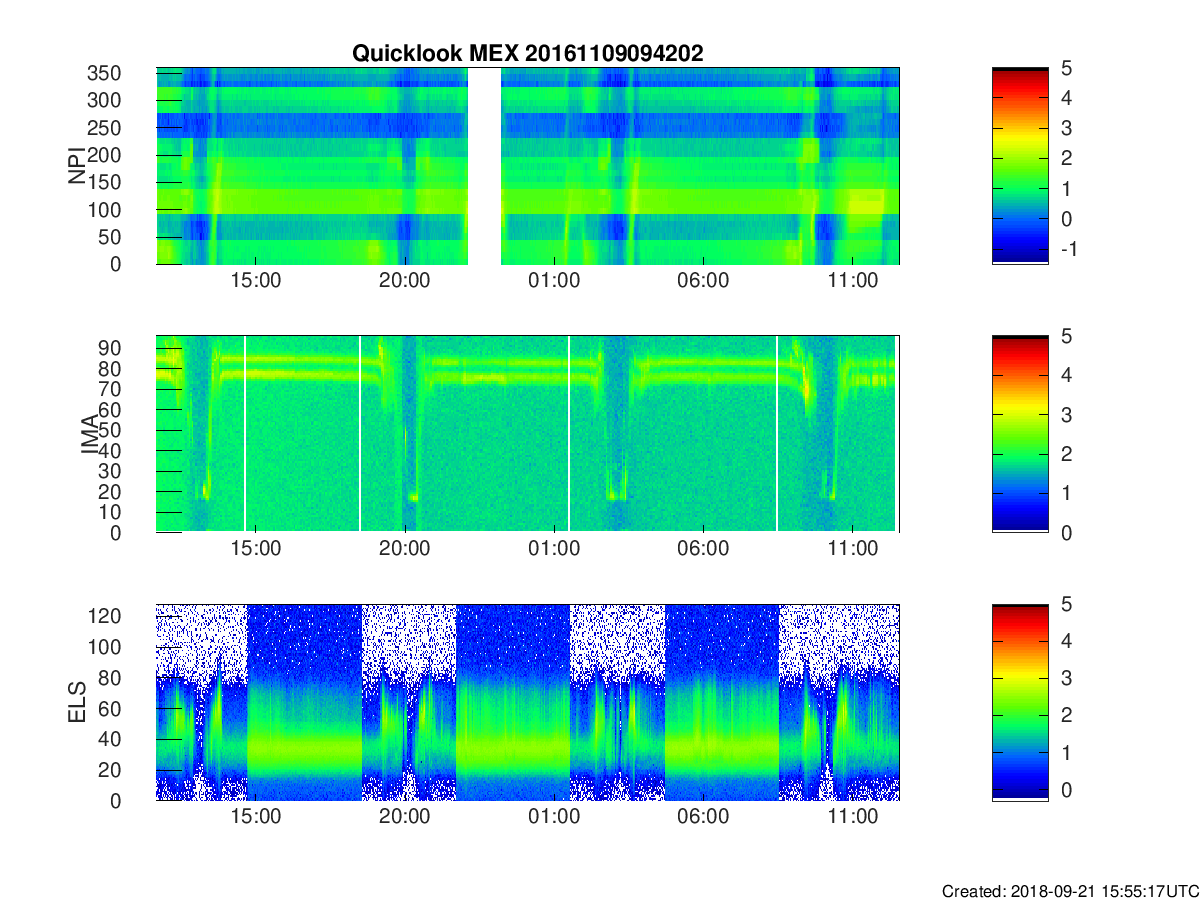
Task: Click the plot title Quicklook MEX 20161109094202
Action: pos(527,54)
